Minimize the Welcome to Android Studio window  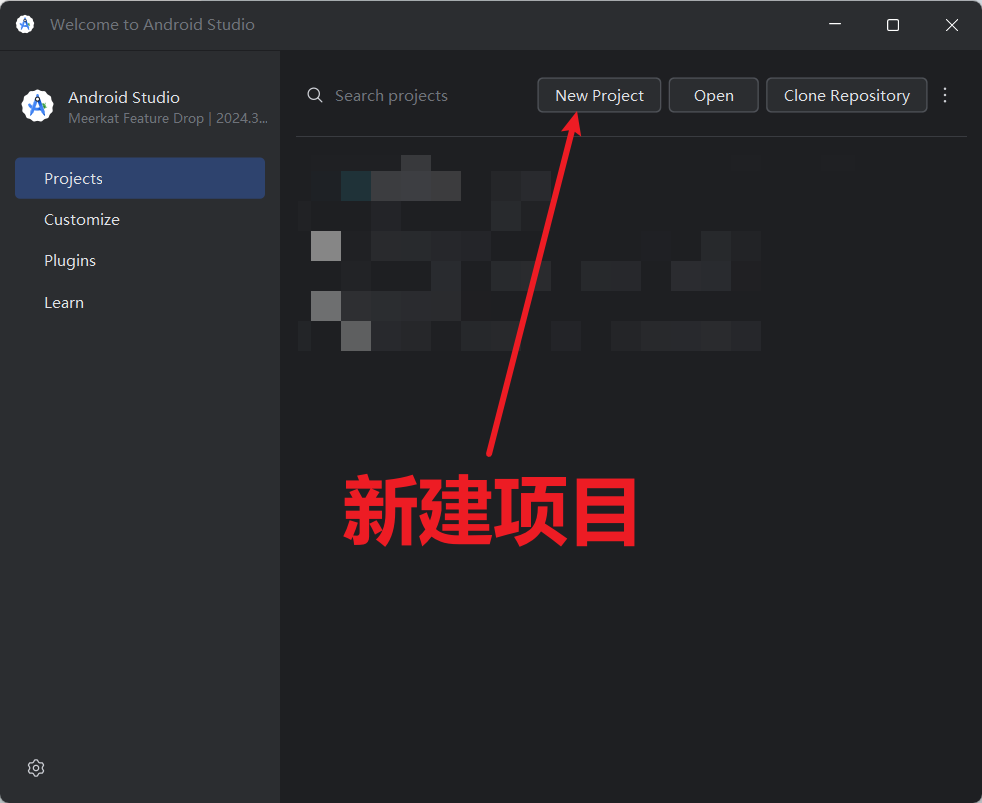pyautogui.click(x=835, y=24)
